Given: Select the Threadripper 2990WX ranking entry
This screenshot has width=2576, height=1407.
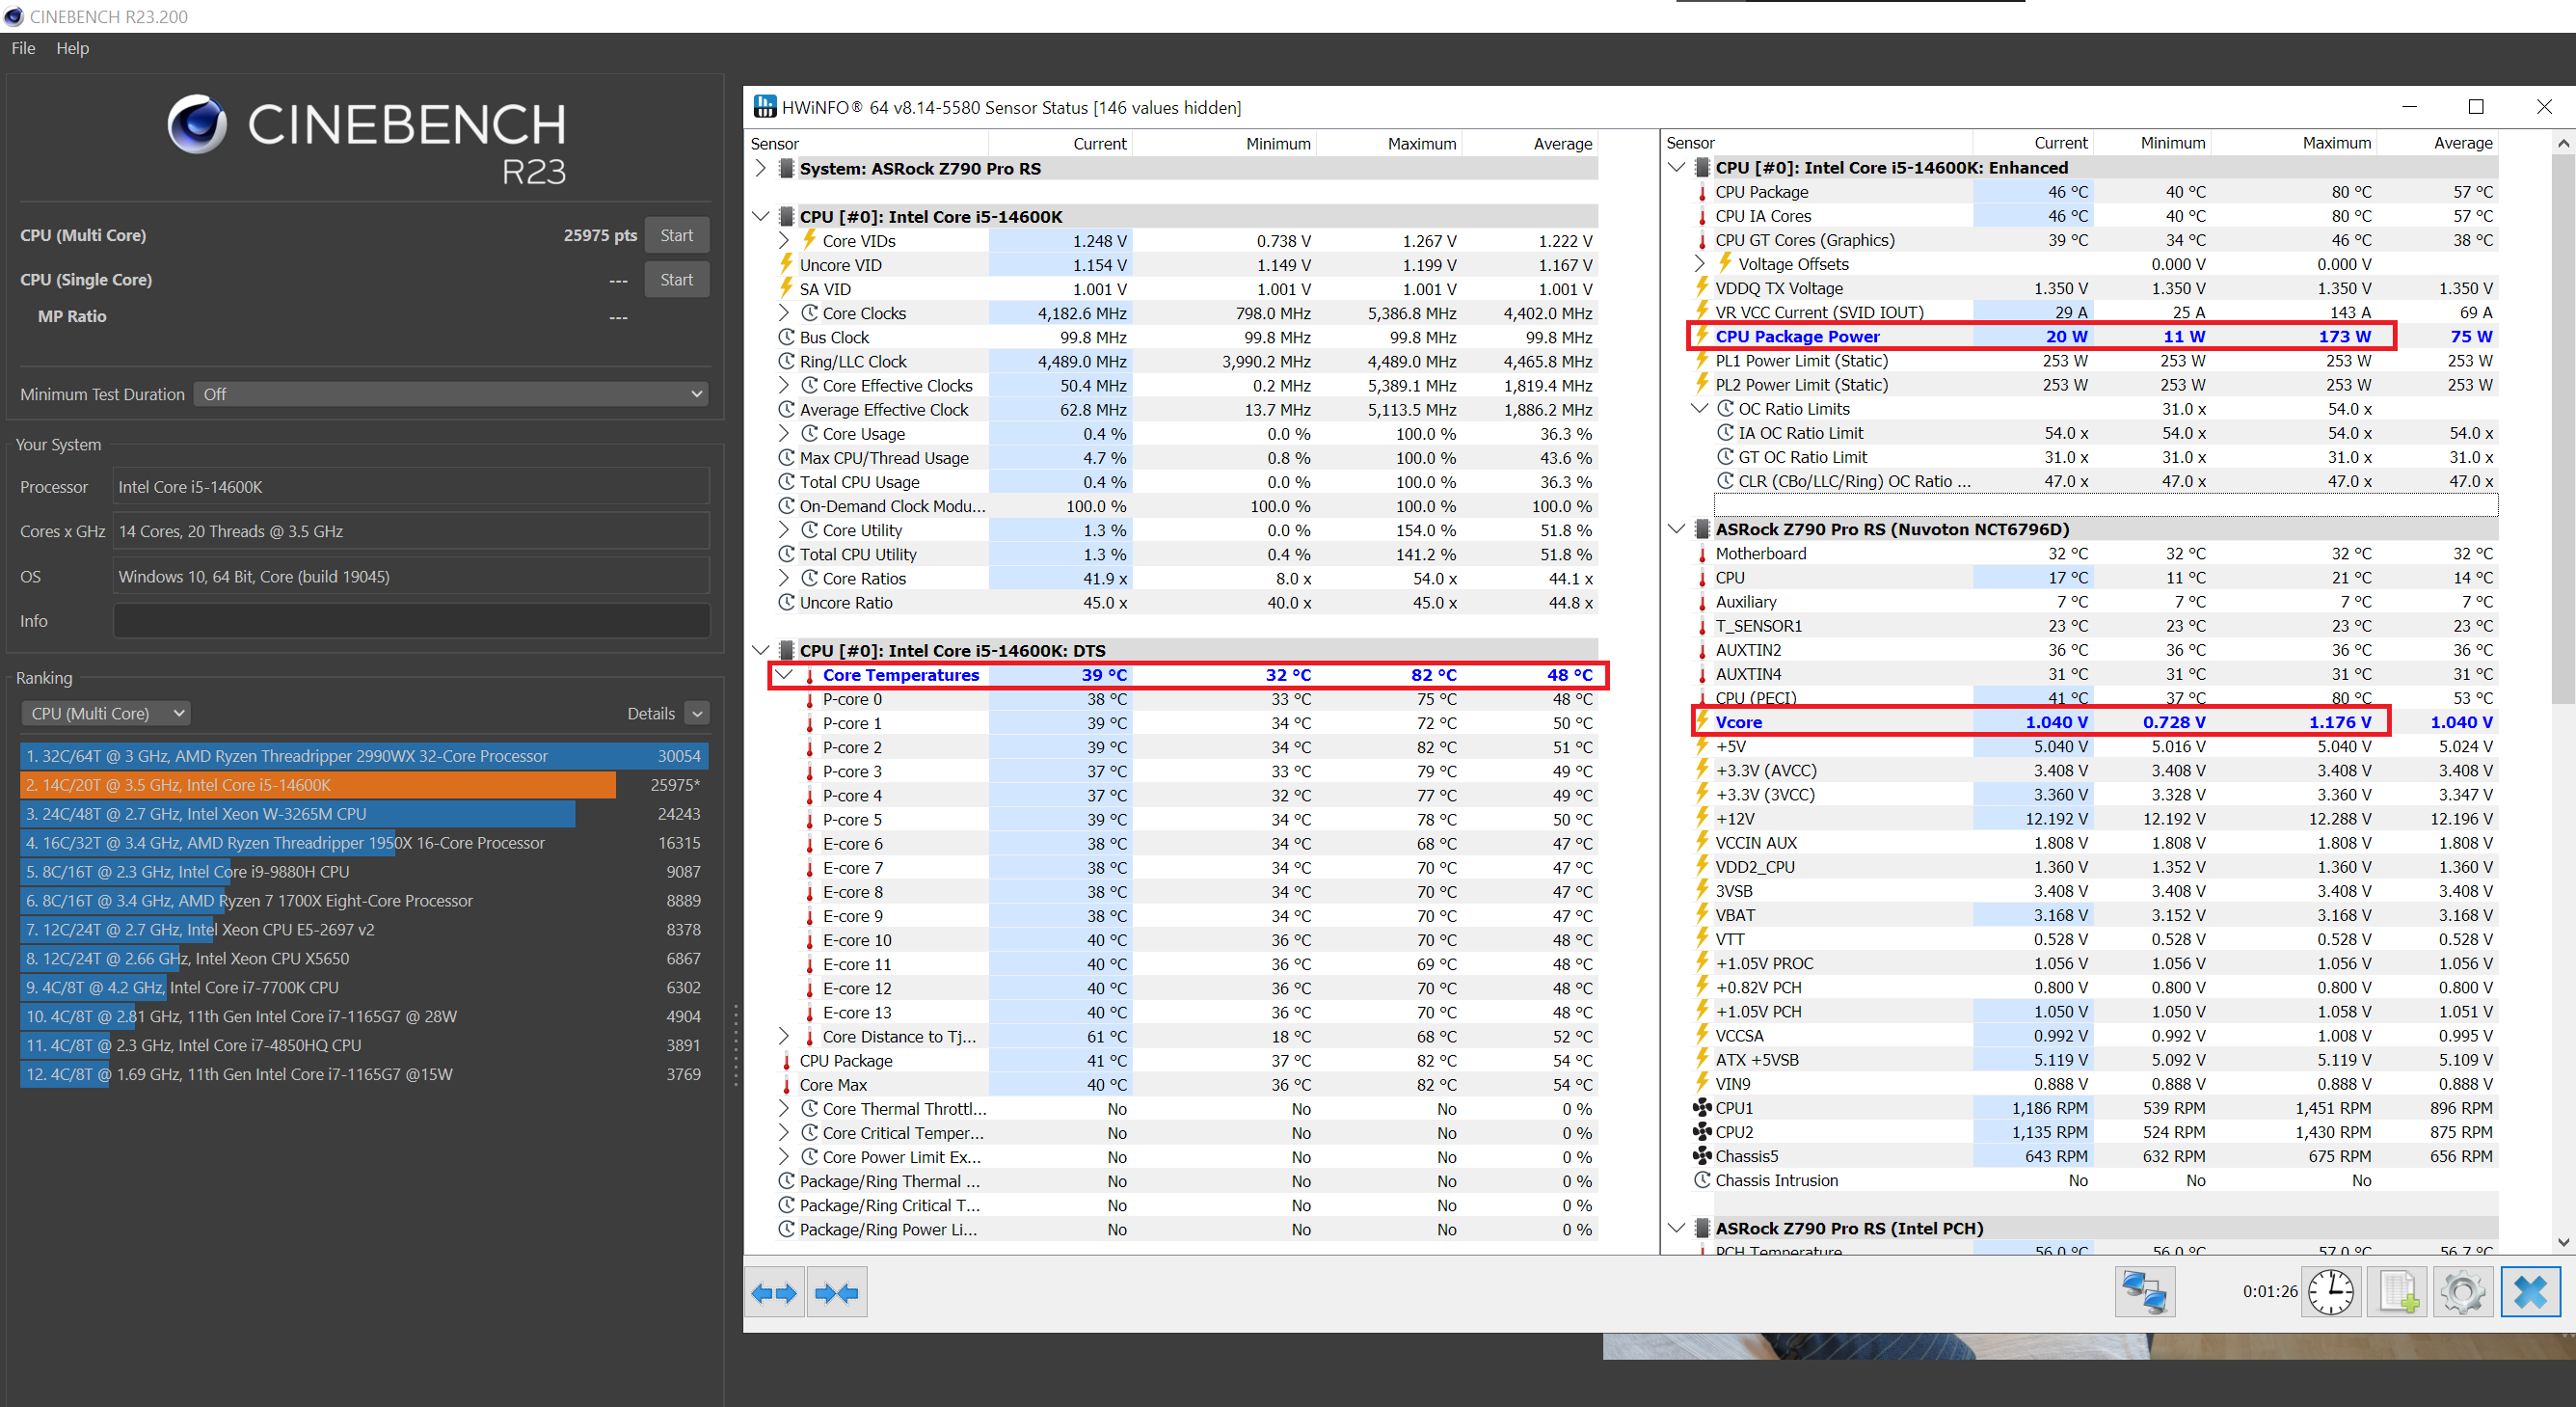Looking at the screenshot, I should [x=363, y=756].
